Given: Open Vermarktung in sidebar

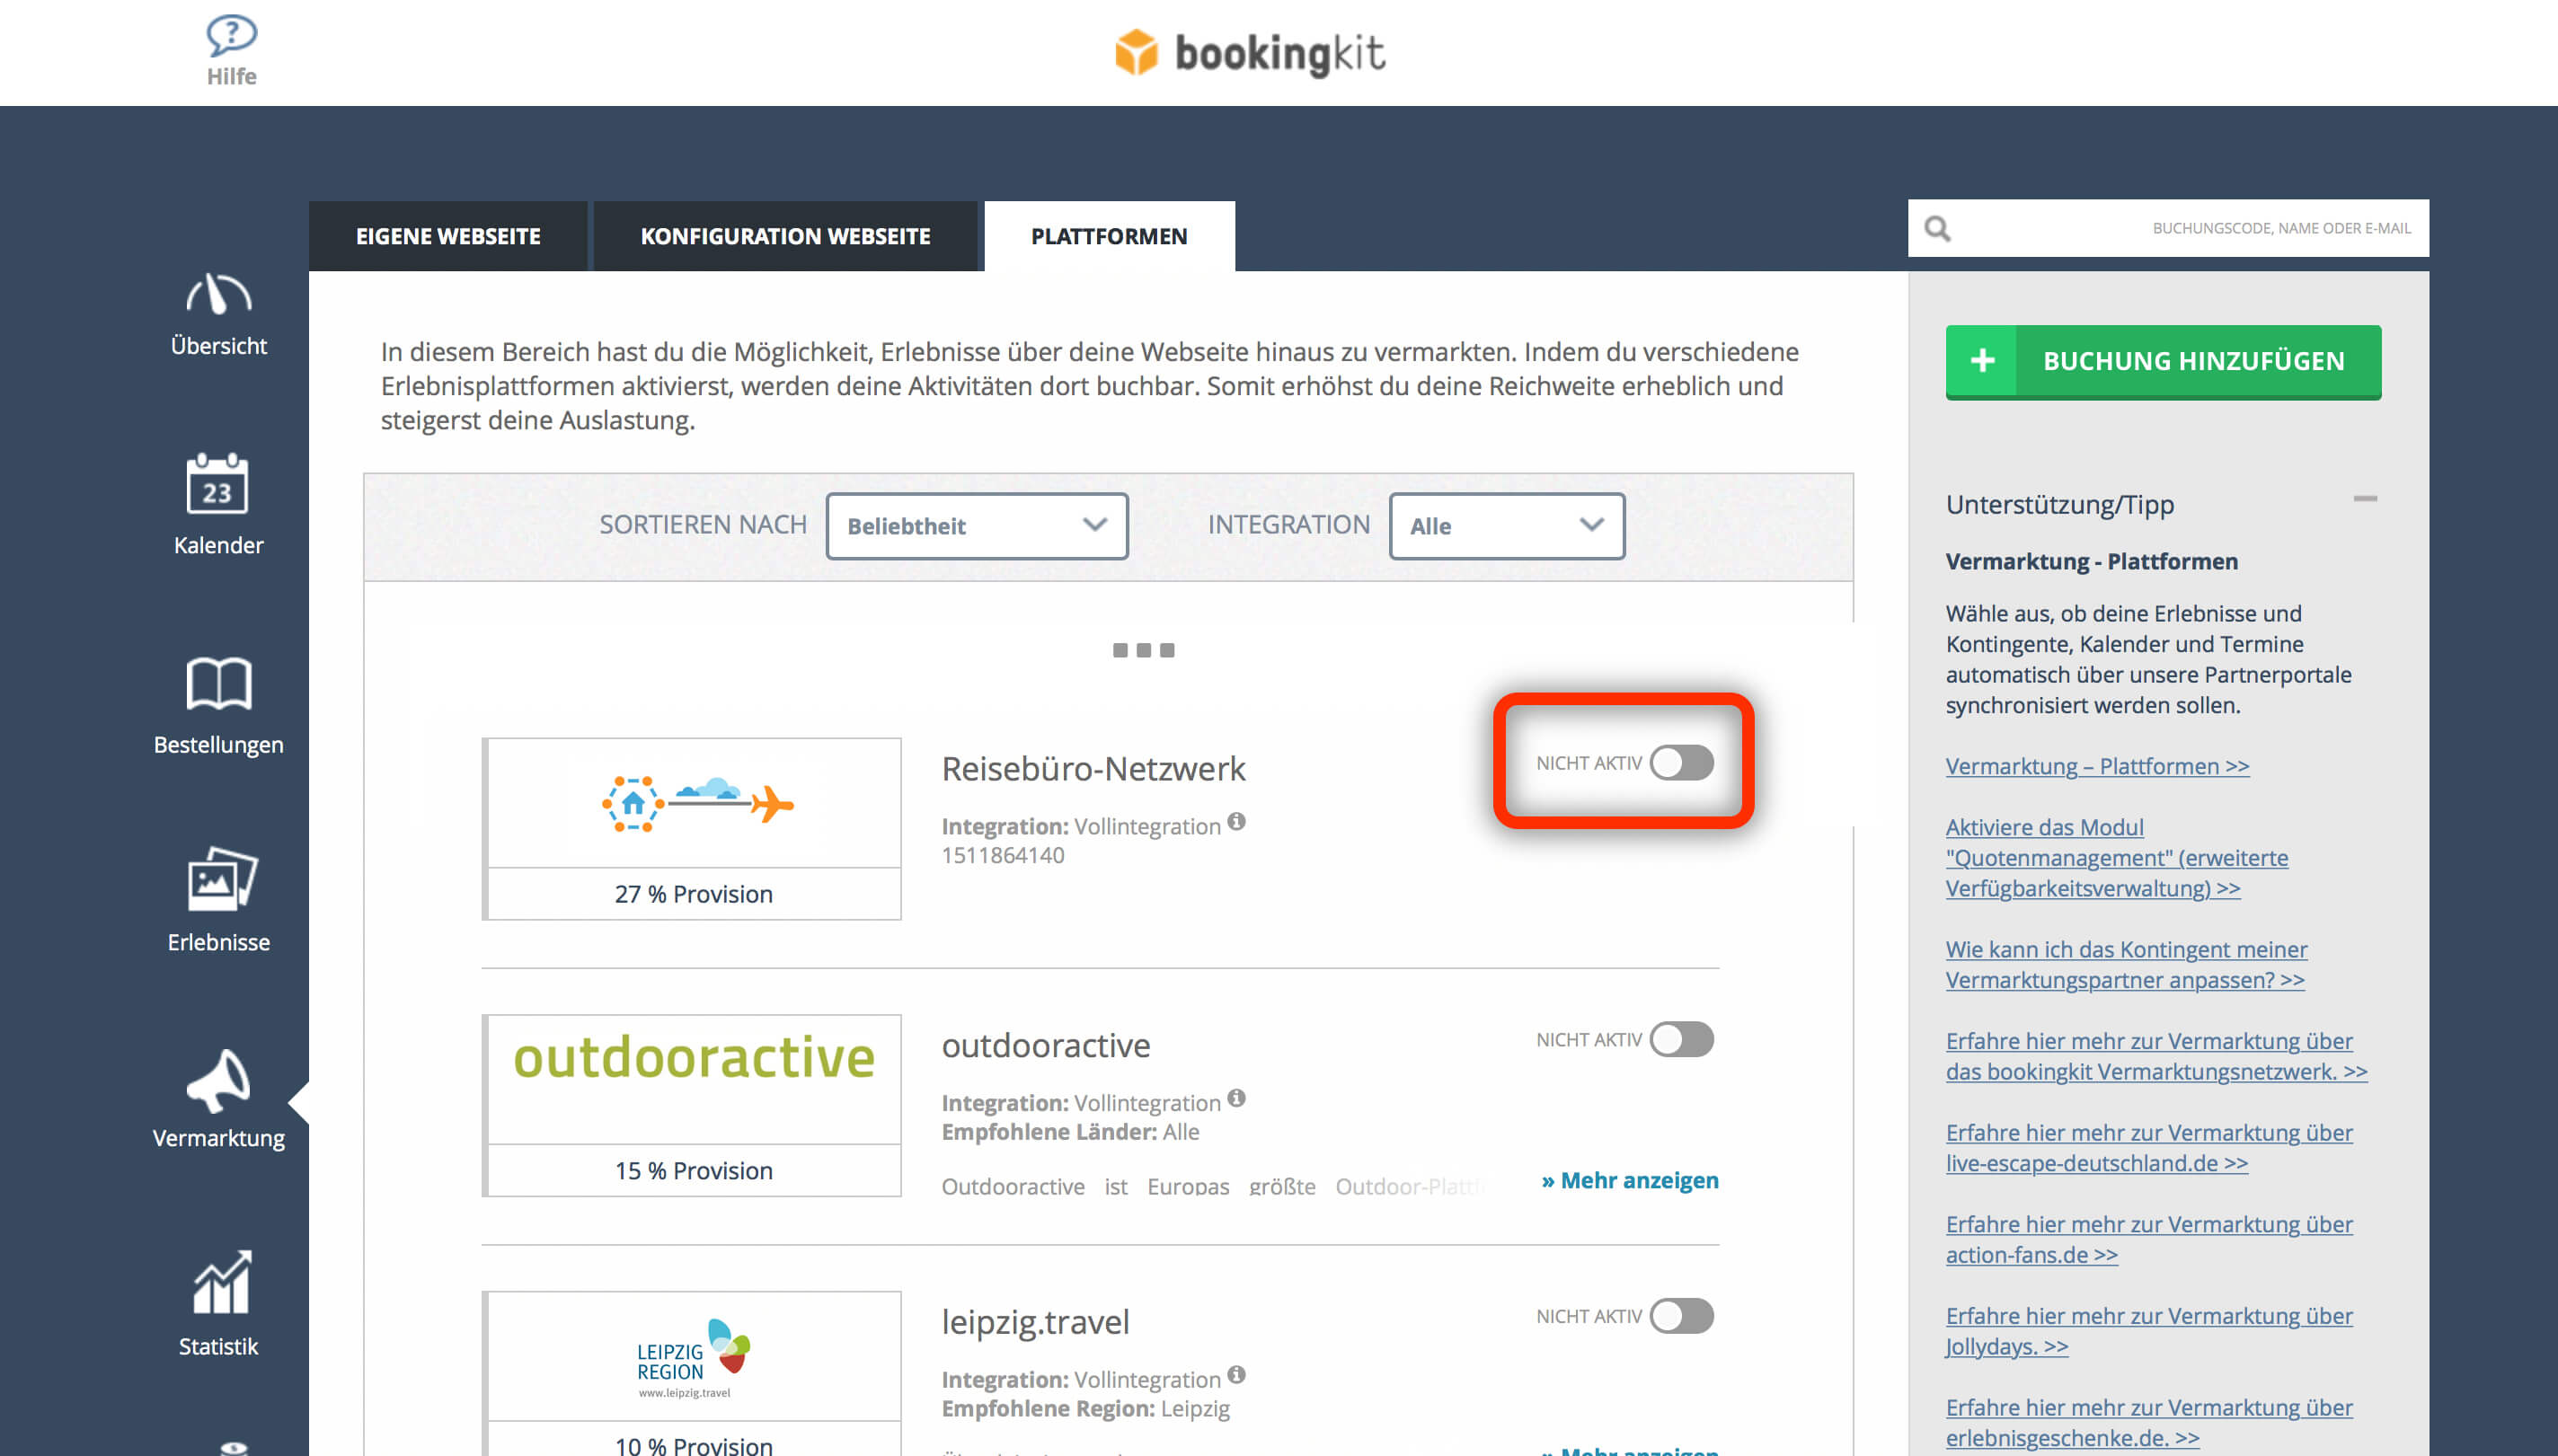Looking at the screenshot, I should [x=218, y=1100].
